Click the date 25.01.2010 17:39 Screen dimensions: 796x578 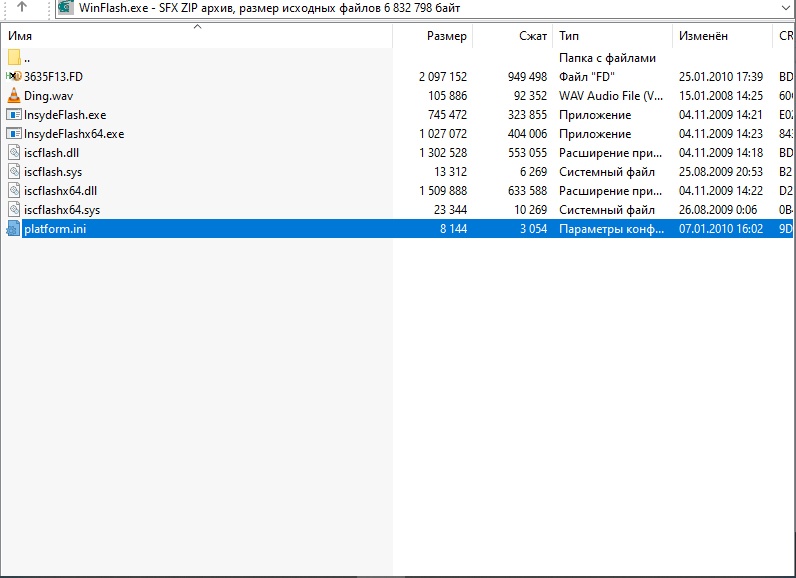coord(721,77)
